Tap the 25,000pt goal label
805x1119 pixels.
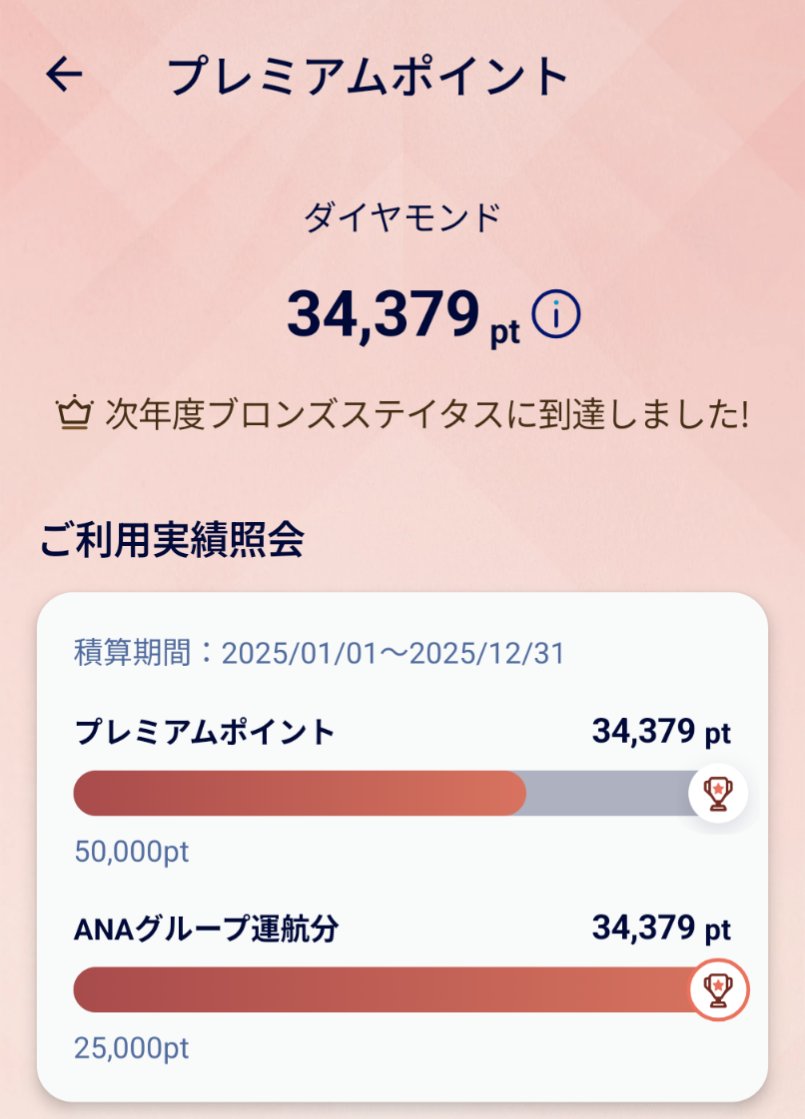(x=131, y=1048)
